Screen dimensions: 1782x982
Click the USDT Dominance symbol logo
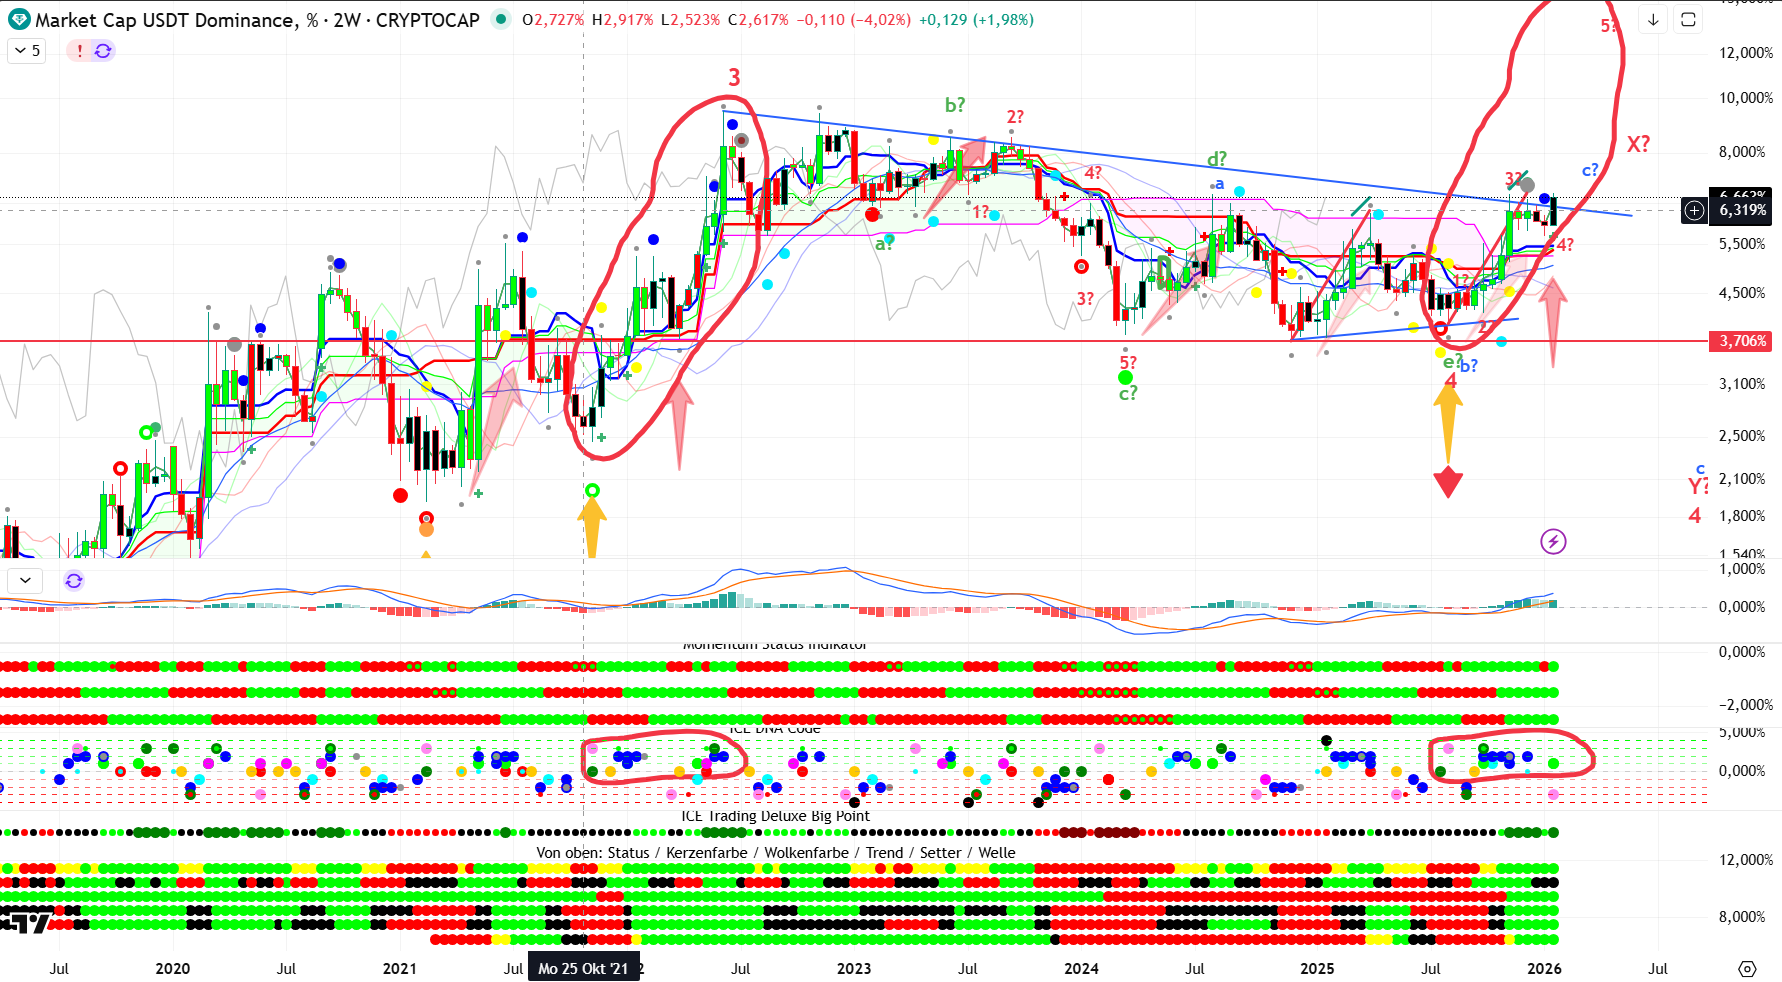click(19, 20)
